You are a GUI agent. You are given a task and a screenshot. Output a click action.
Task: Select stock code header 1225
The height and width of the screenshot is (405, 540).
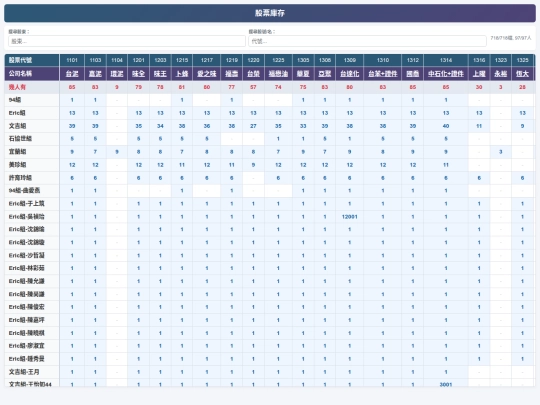click(x=278, y=60)
